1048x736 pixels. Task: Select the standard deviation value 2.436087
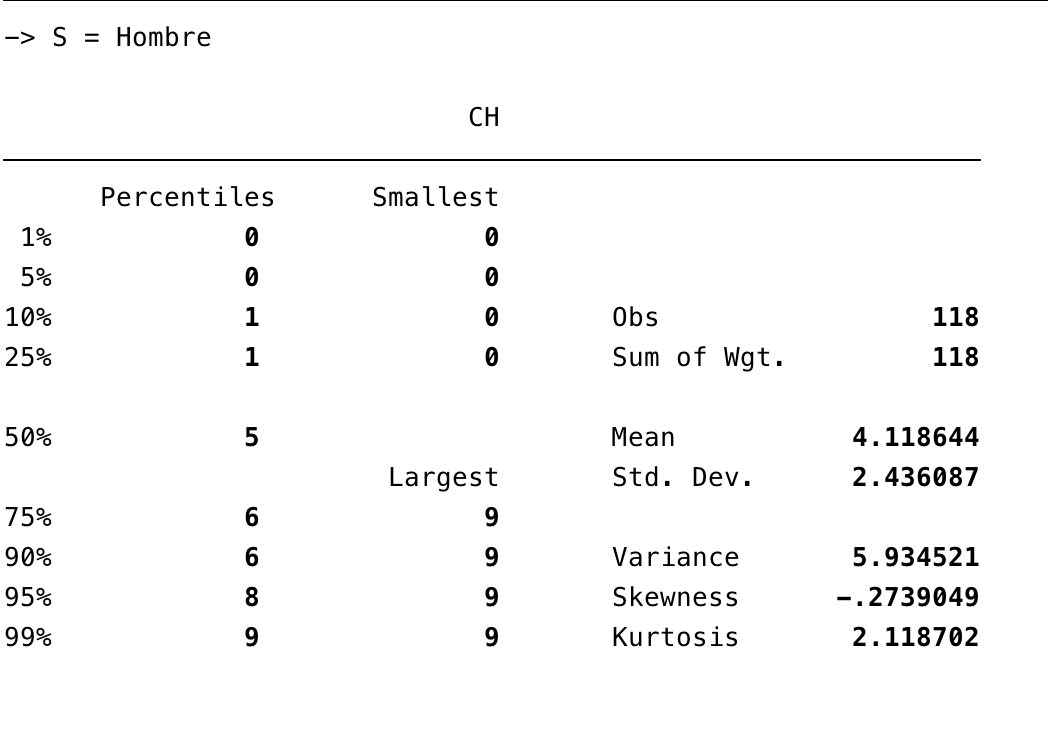[x=915, y=478]
